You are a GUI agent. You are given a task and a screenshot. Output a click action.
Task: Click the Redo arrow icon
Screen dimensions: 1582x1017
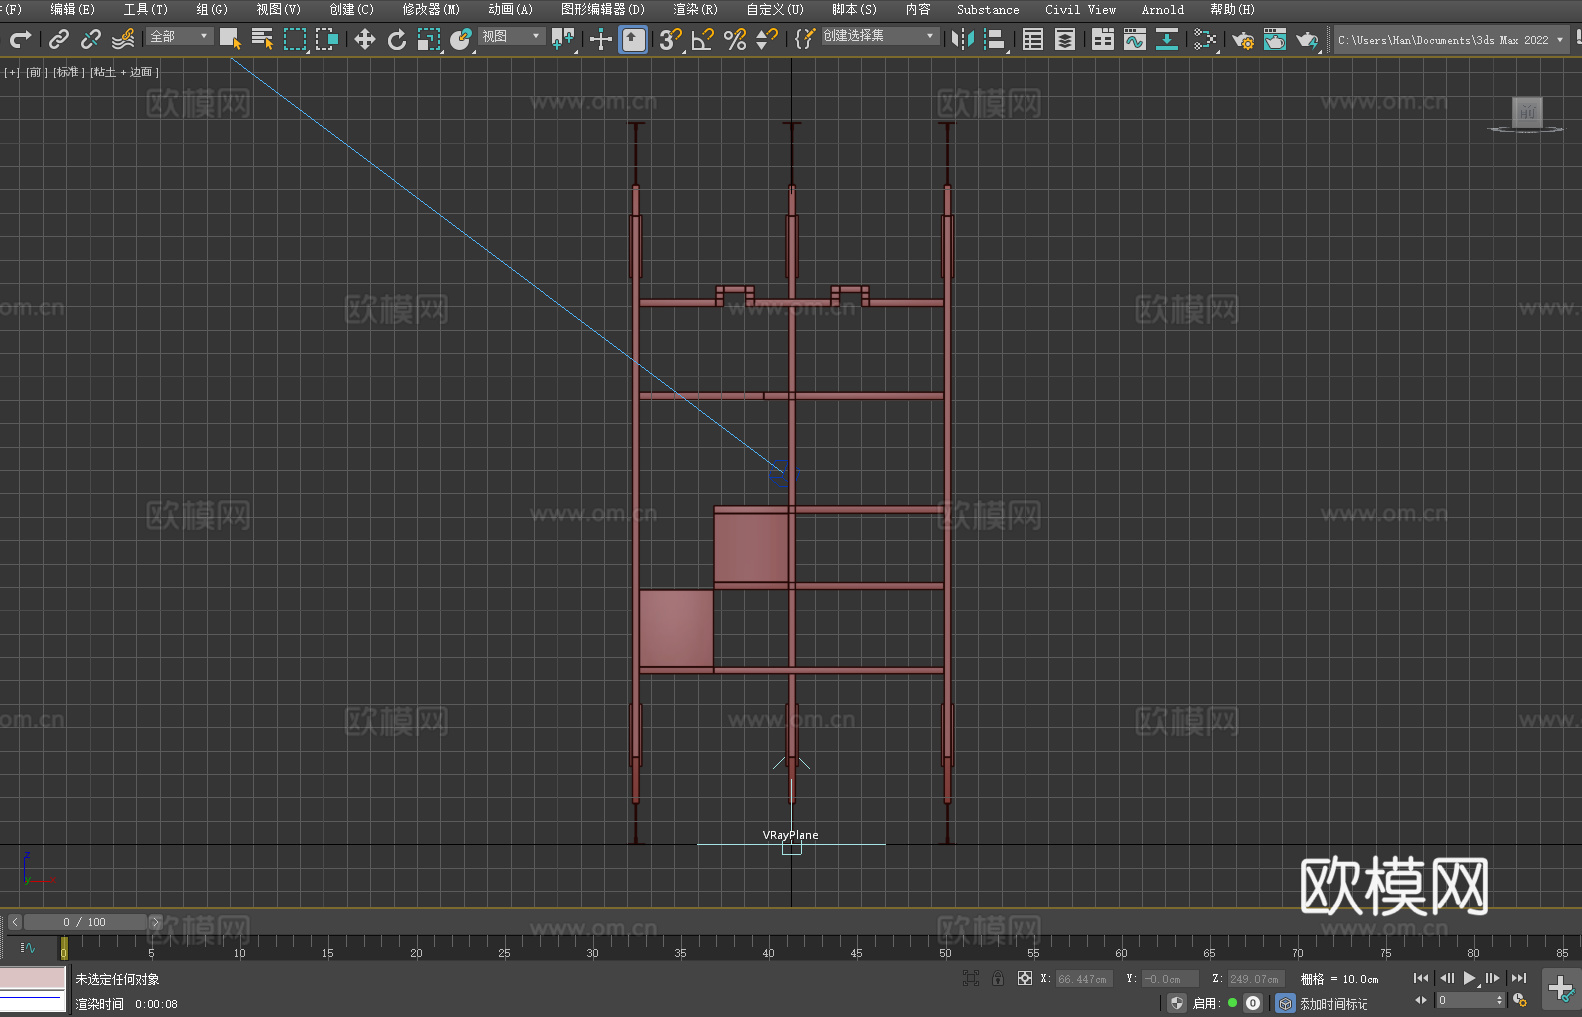coord(20,39)
